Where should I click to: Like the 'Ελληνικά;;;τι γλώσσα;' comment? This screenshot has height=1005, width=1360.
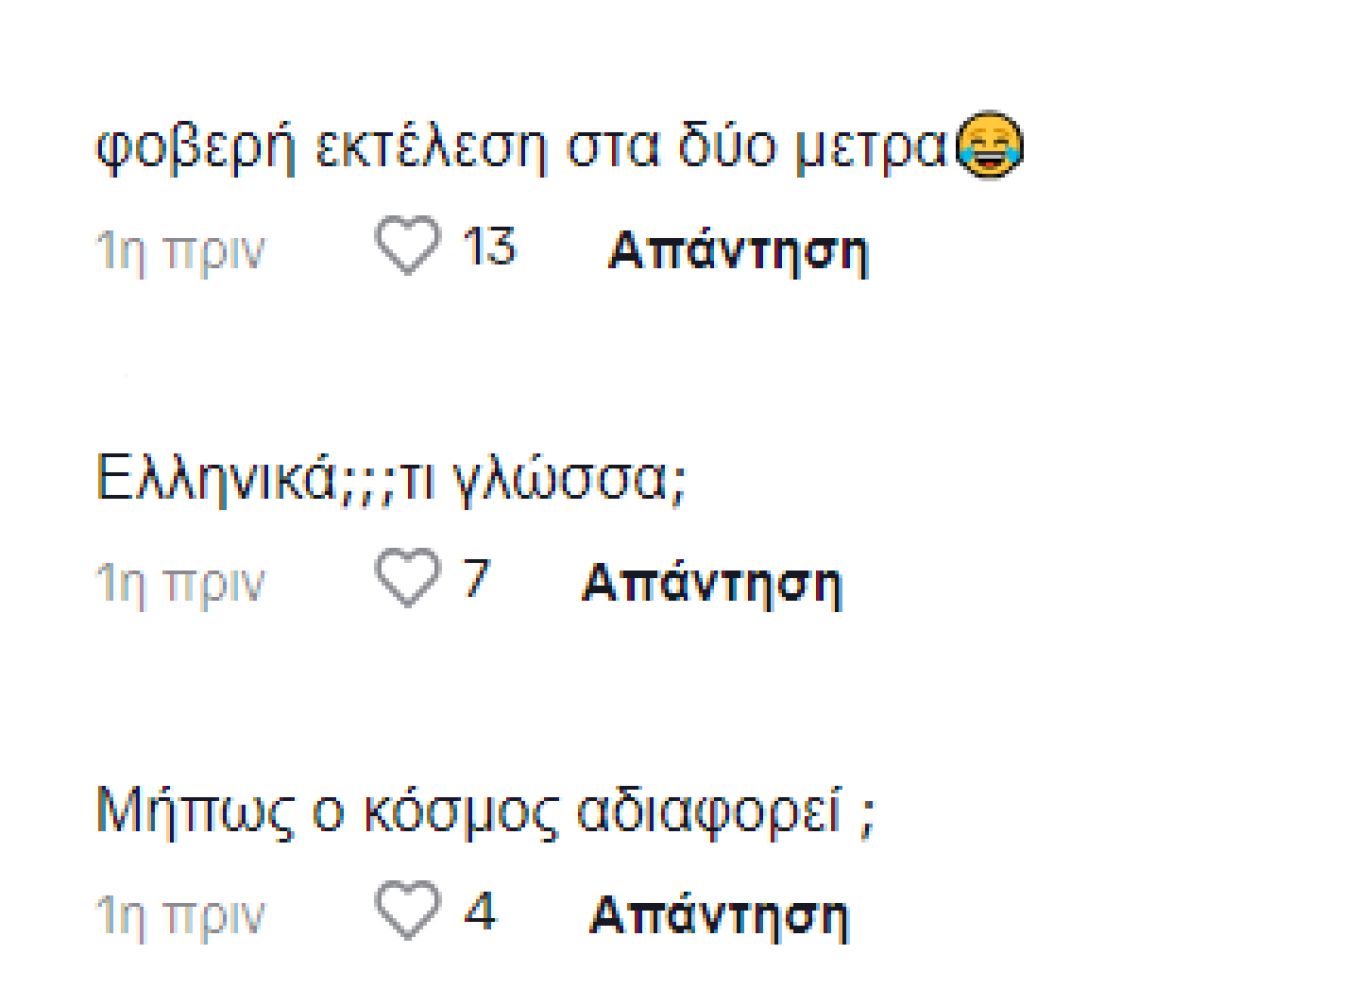pos(407,578)
